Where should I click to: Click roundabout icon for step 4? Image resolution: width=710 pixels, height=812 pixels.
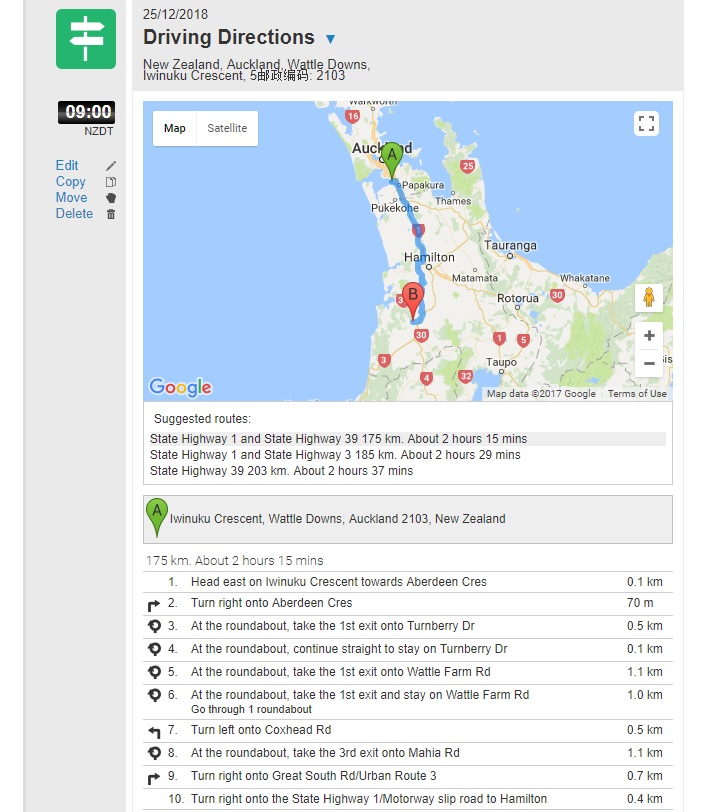click(x=154, y=649)
